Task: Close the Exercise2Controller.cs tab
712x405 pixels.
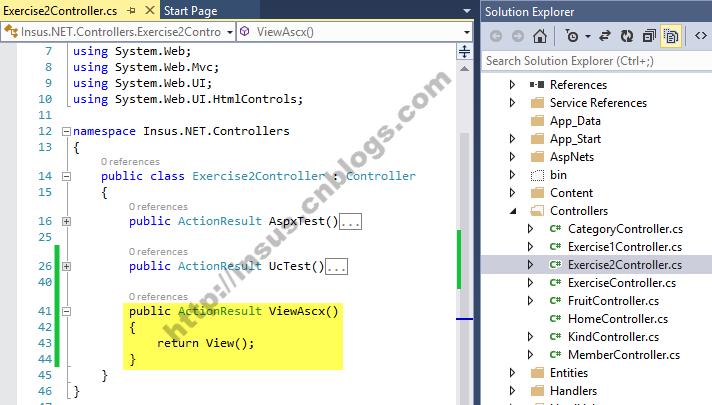Action: pos(150,10)
